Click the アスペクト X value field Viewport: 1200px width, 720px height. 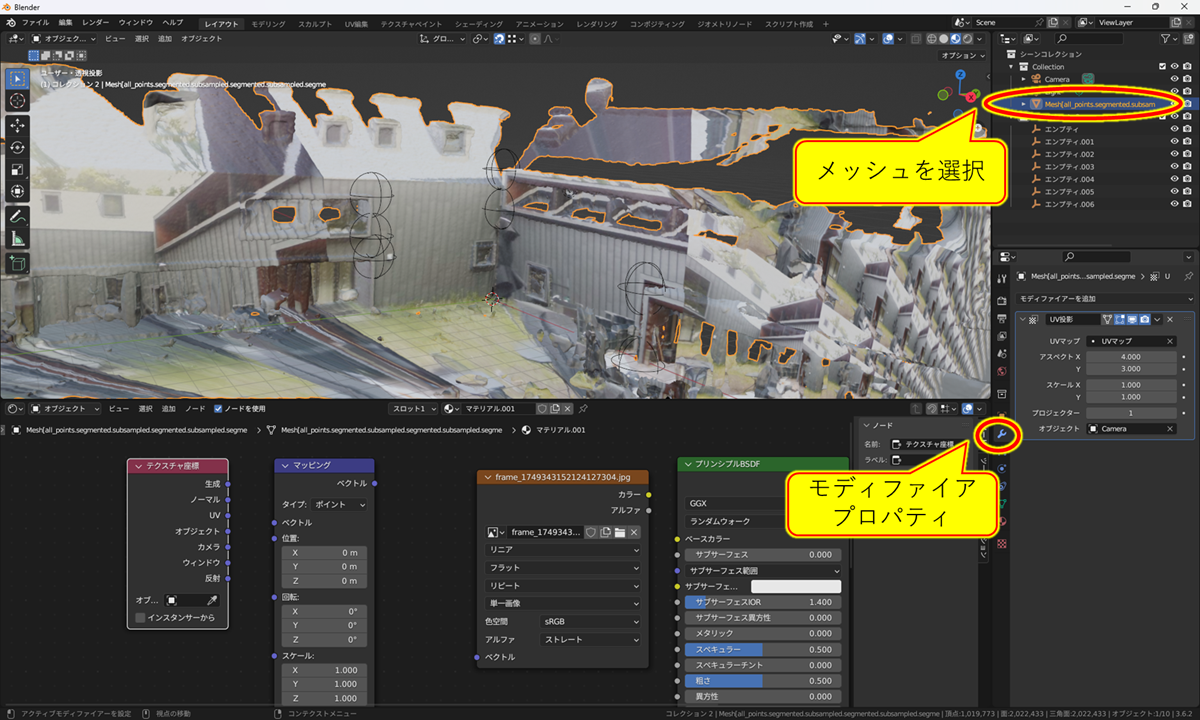pyautogui.click(x=1131, y=356)
